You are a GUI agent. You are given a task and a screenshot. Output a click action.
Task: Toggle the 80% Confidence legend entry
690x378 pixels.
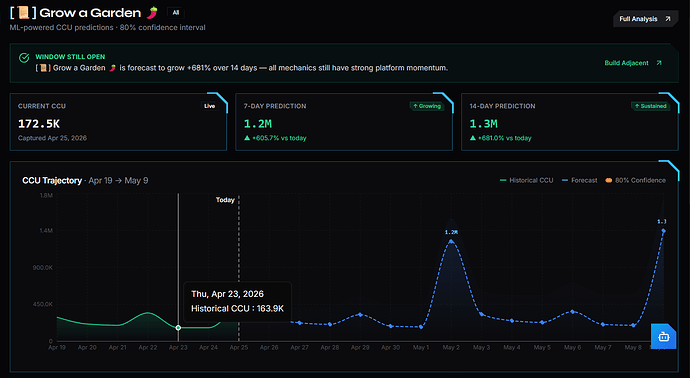[x=635, y=180]
